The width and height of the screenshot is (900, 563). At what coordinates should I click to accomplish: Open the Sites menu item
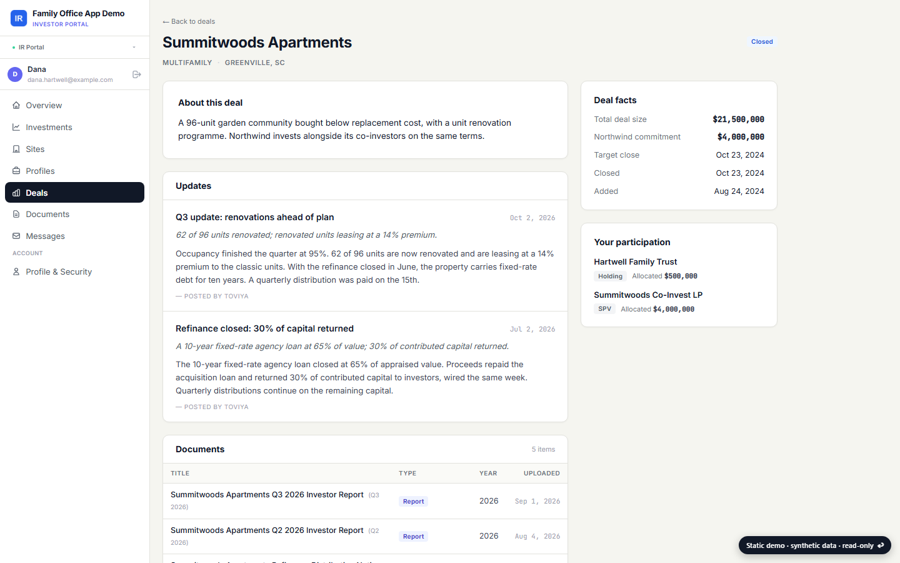pyautogui.click(x=75, y=149)
